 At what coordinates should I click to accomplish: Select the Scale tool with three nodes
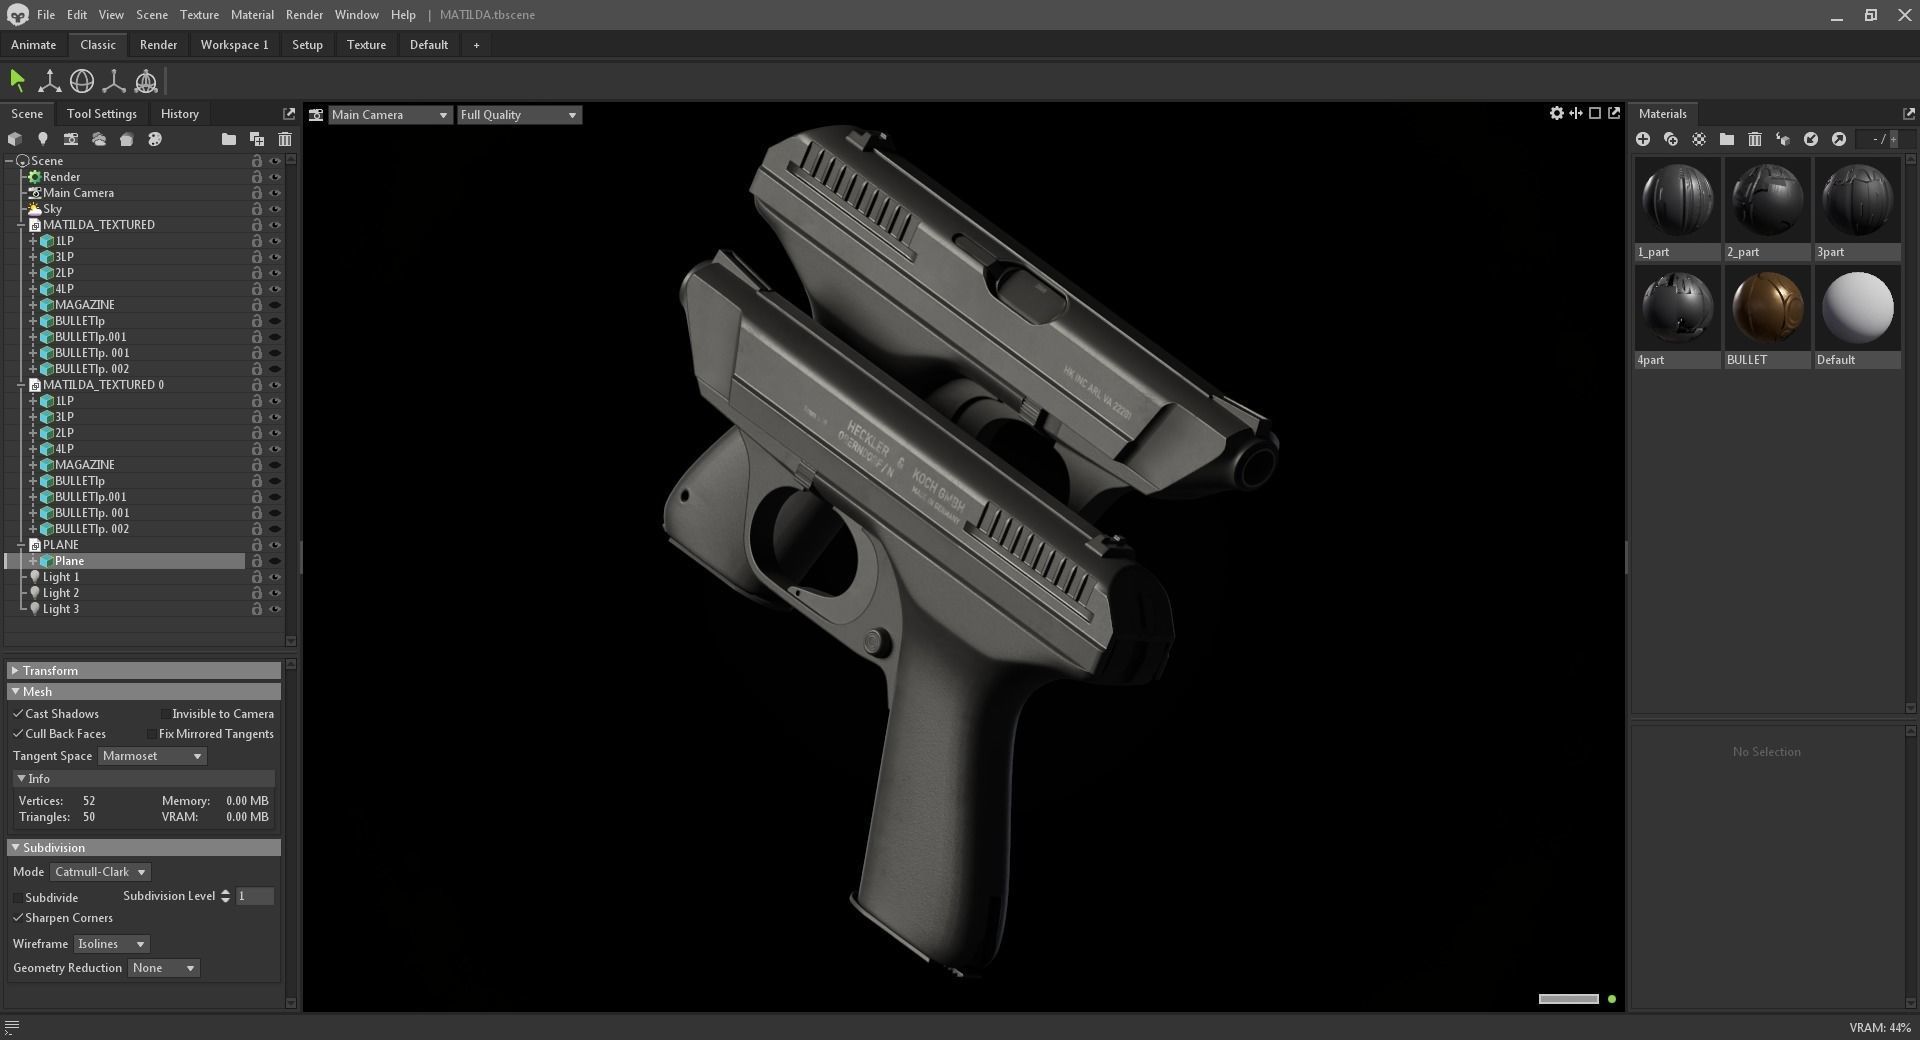click(114, 81)
